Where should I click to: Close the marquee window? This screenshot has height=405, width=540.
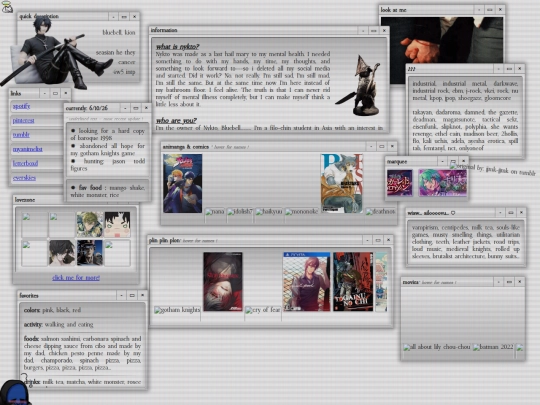(464, 161)
